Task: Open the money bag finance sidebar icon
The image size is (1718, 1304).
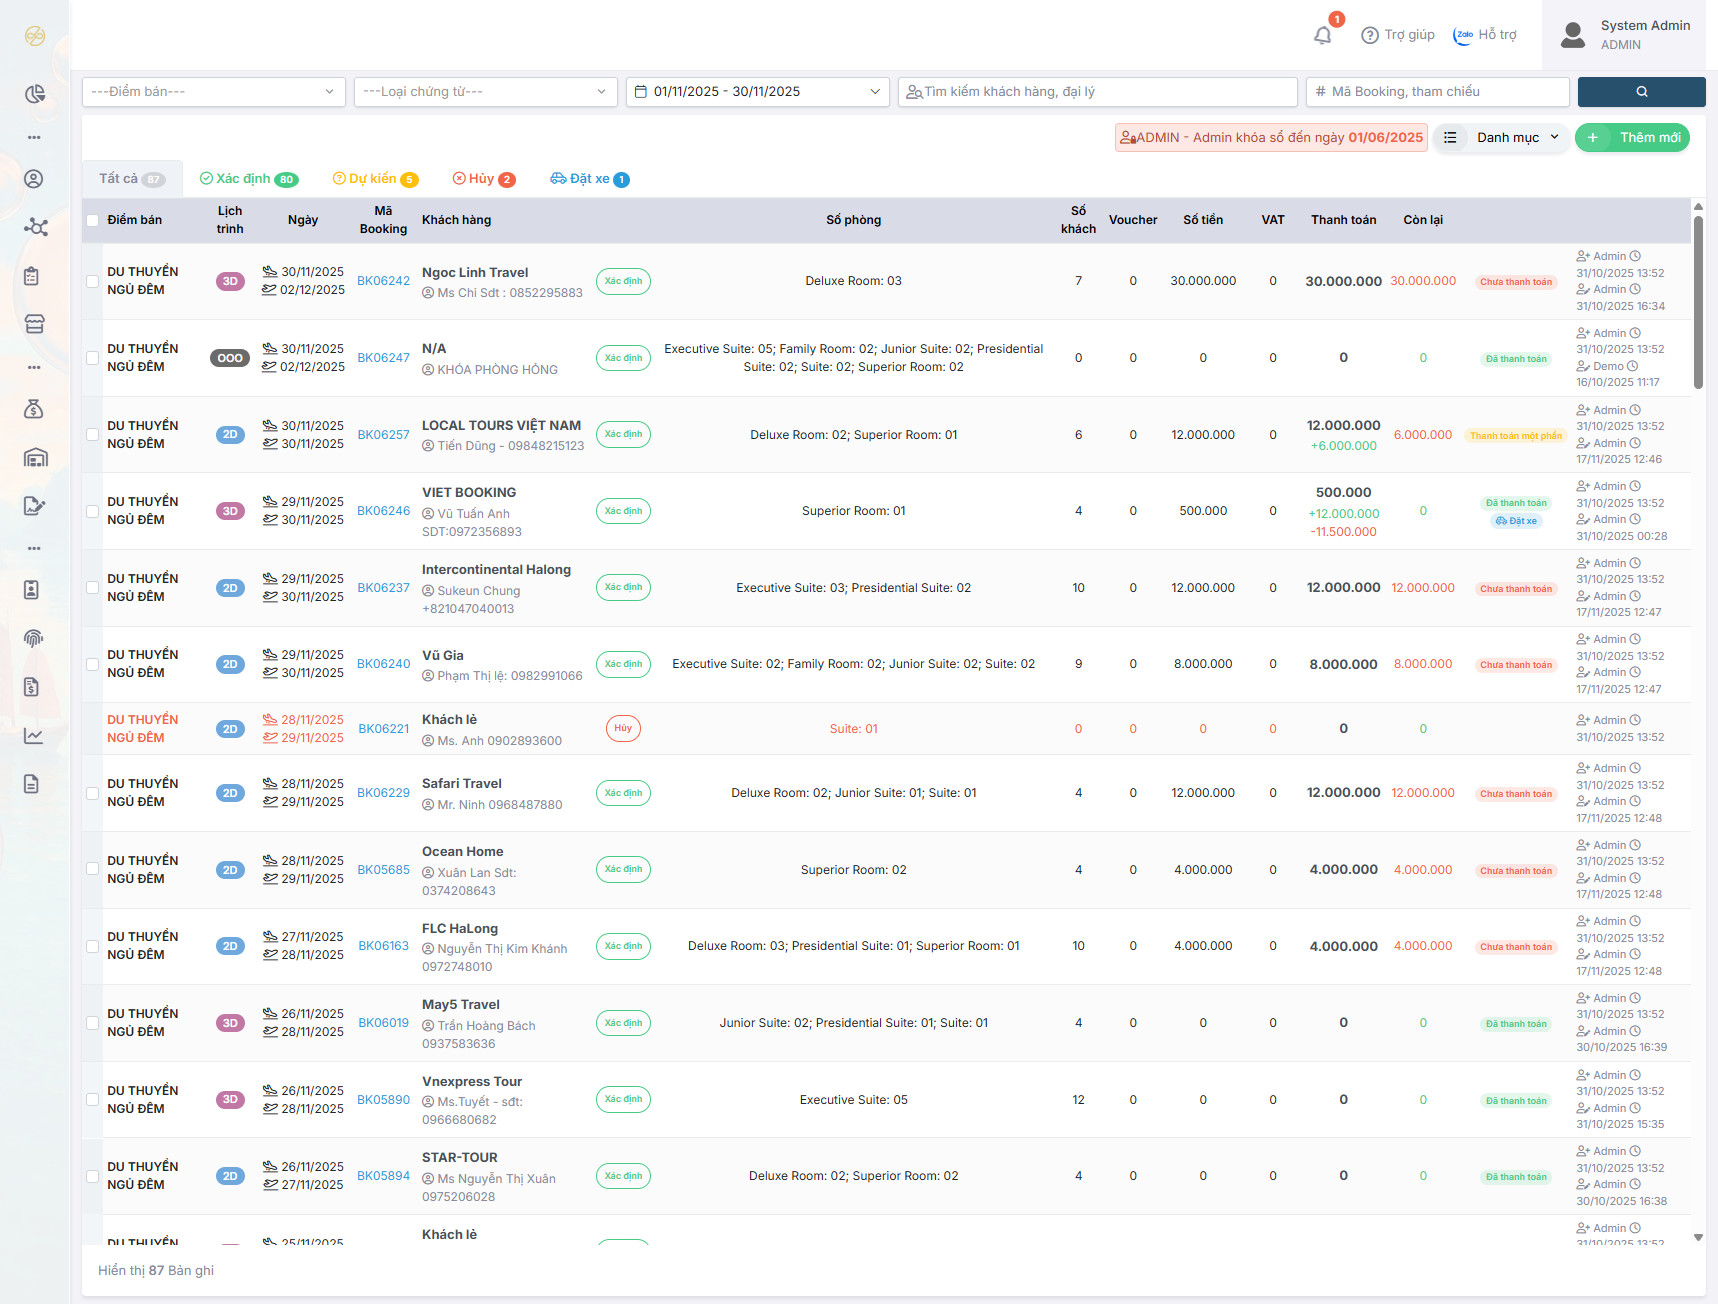Action: coord(34,409)
